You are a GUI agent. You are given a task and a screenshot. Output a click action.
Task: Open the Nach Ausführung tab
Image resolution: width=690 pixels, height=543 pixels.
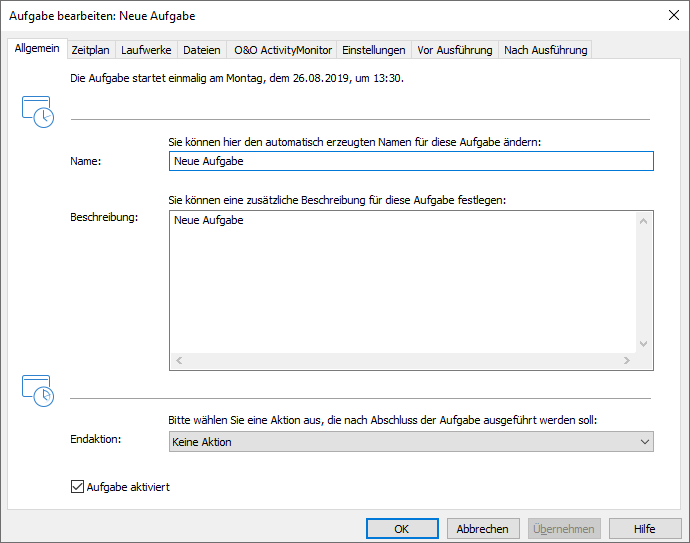pyautogui.click(x=545, y=50)
